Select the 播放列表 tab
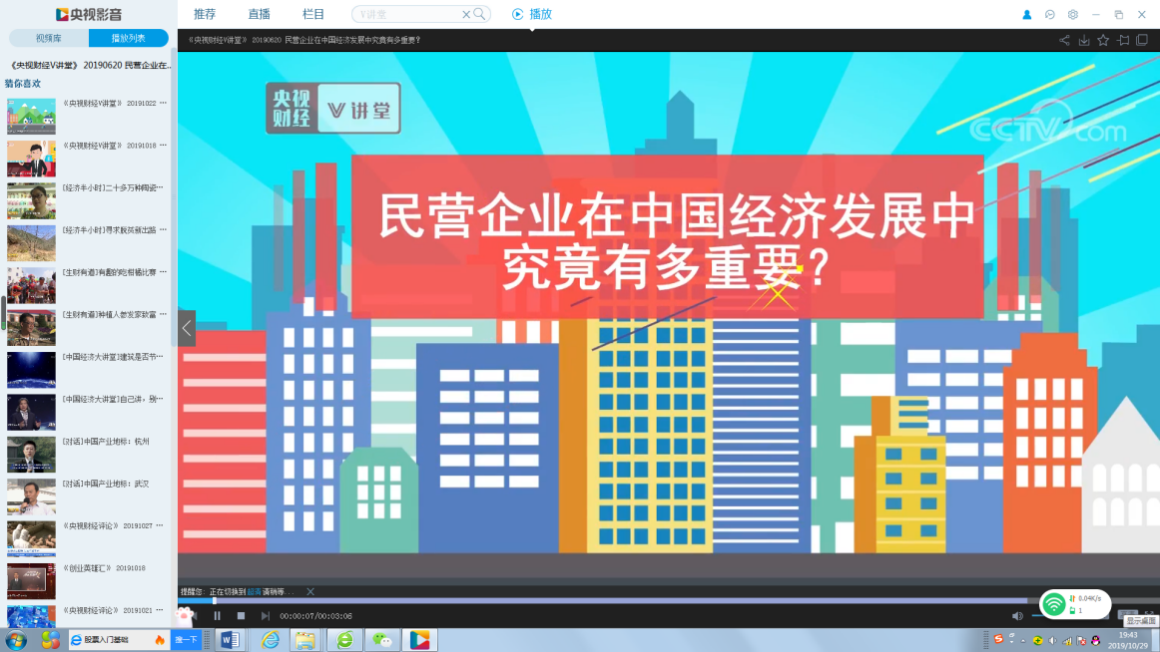Viewport: 1160px width, 652px height. (128, 38)
